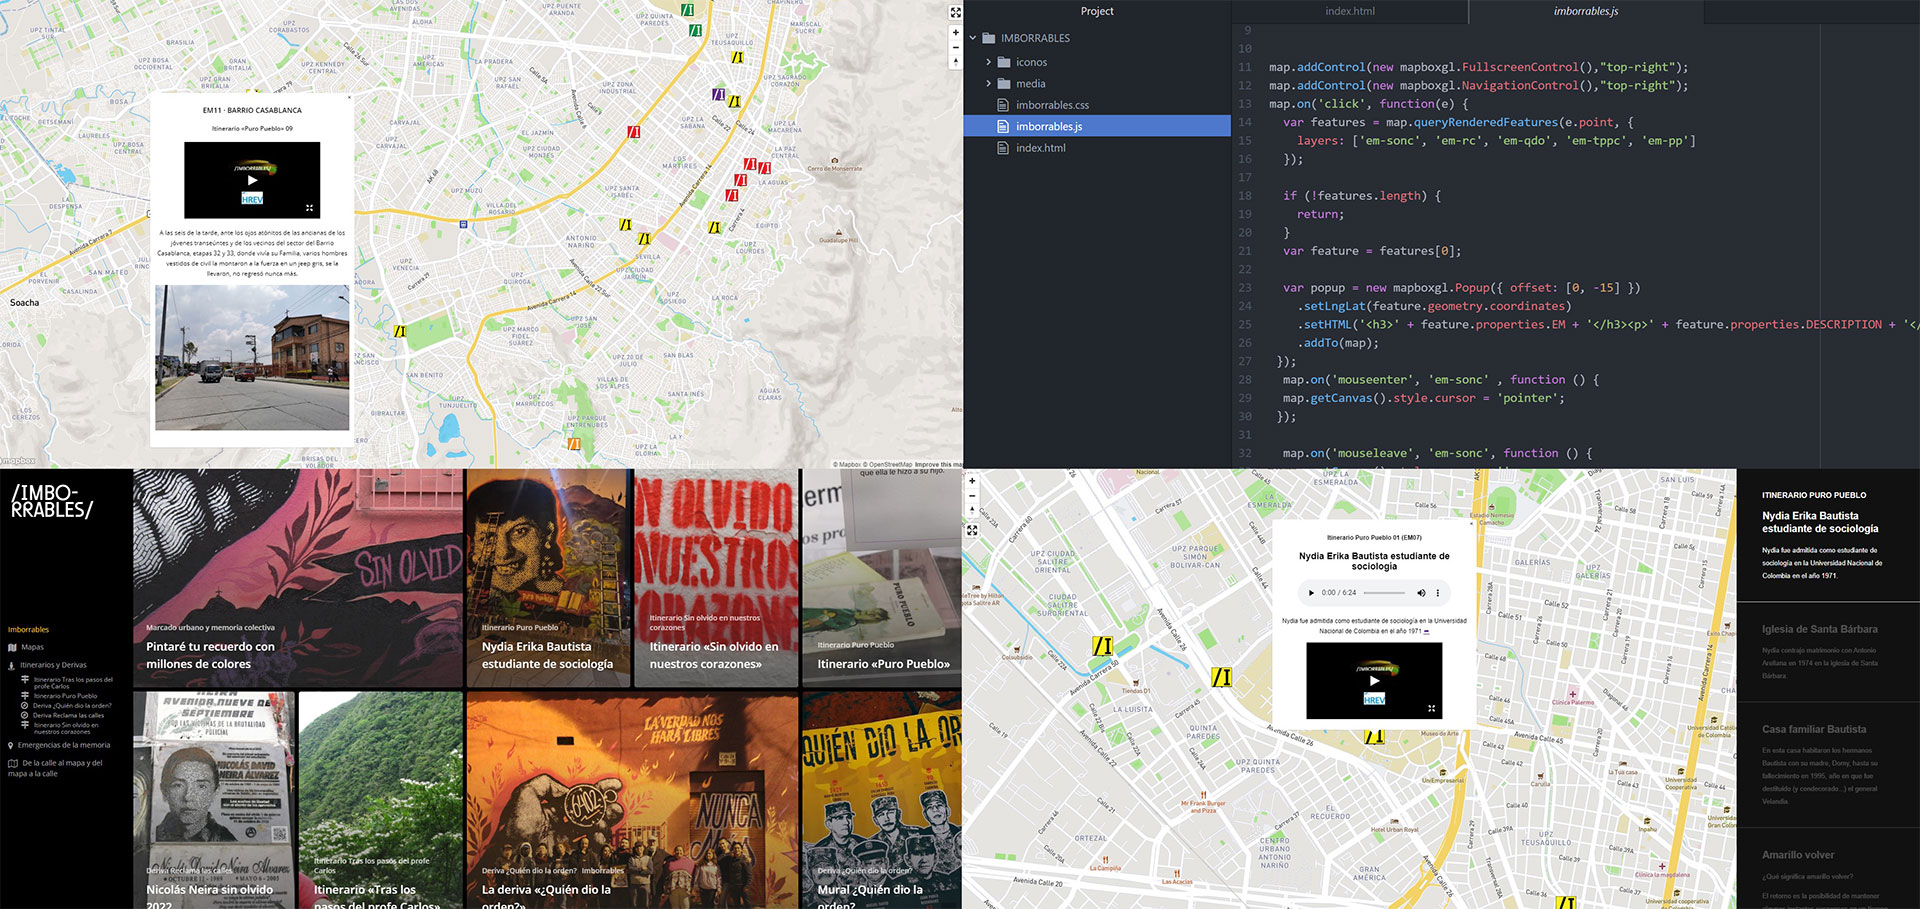Expand the iconos folder chevron
Image resolution: width=1920 pixels, height=909 pixels.
(989, 62)
